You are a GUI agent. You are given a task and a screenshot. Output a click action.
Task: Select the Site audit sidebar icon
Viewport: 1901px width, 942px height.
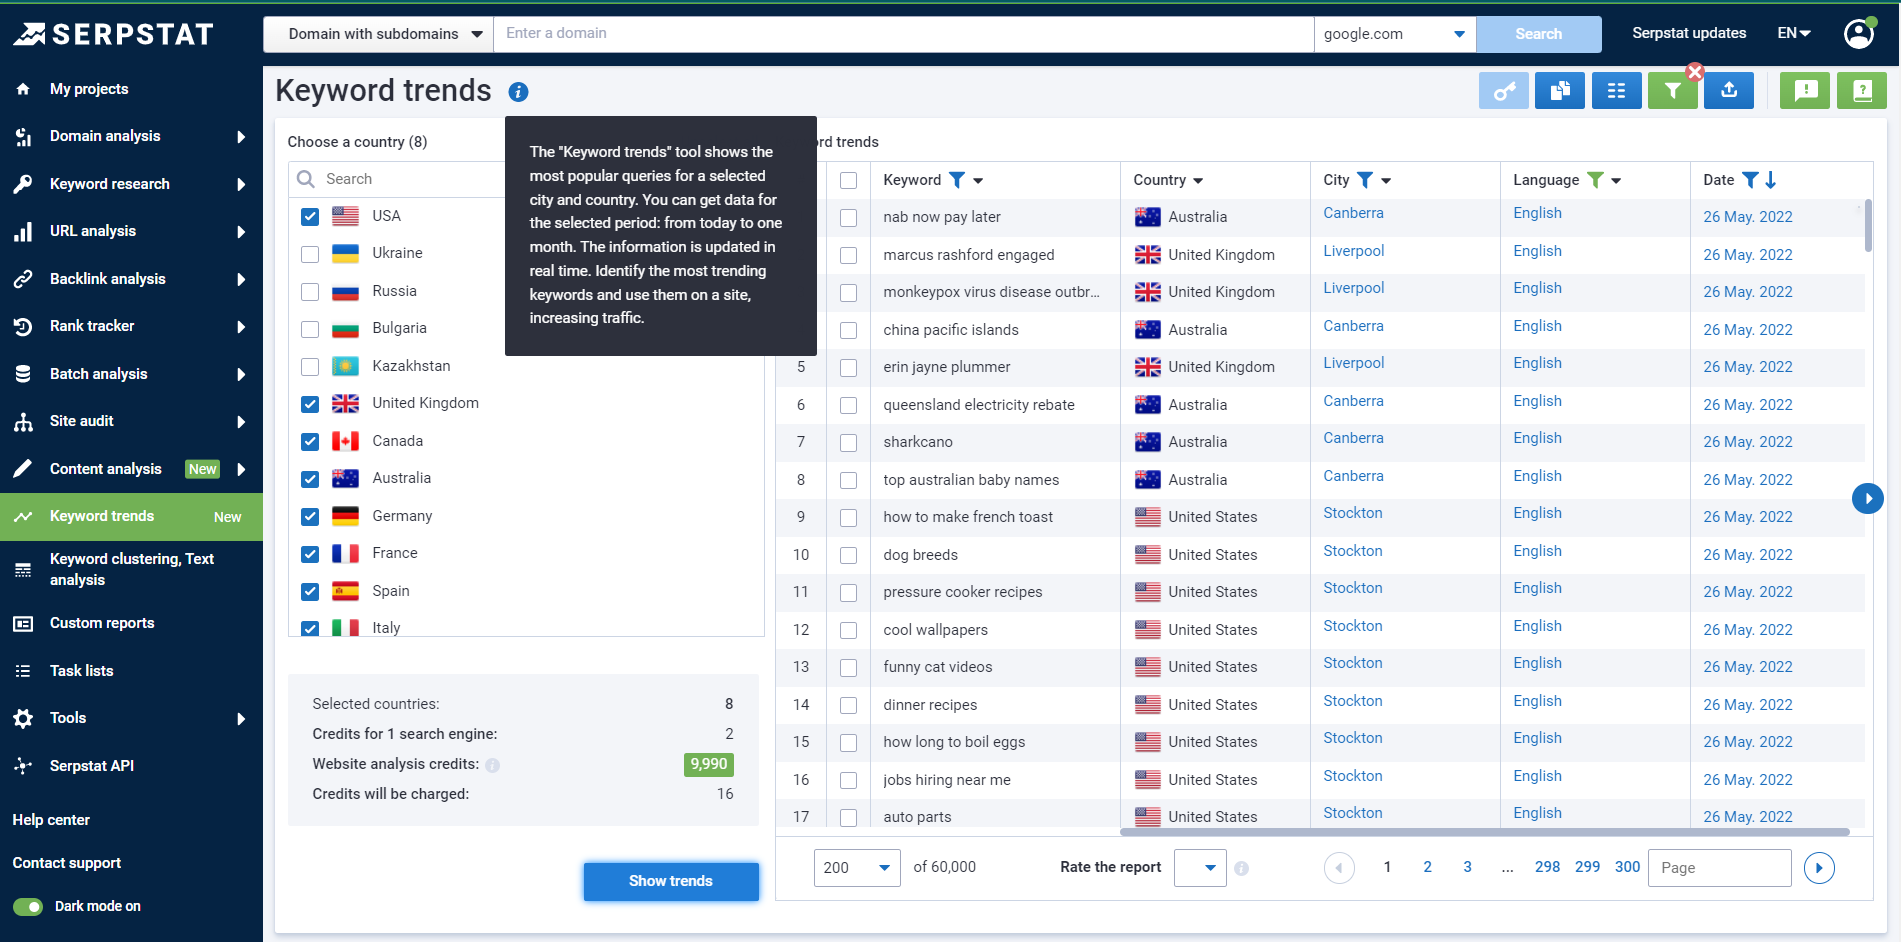[23, 421]
